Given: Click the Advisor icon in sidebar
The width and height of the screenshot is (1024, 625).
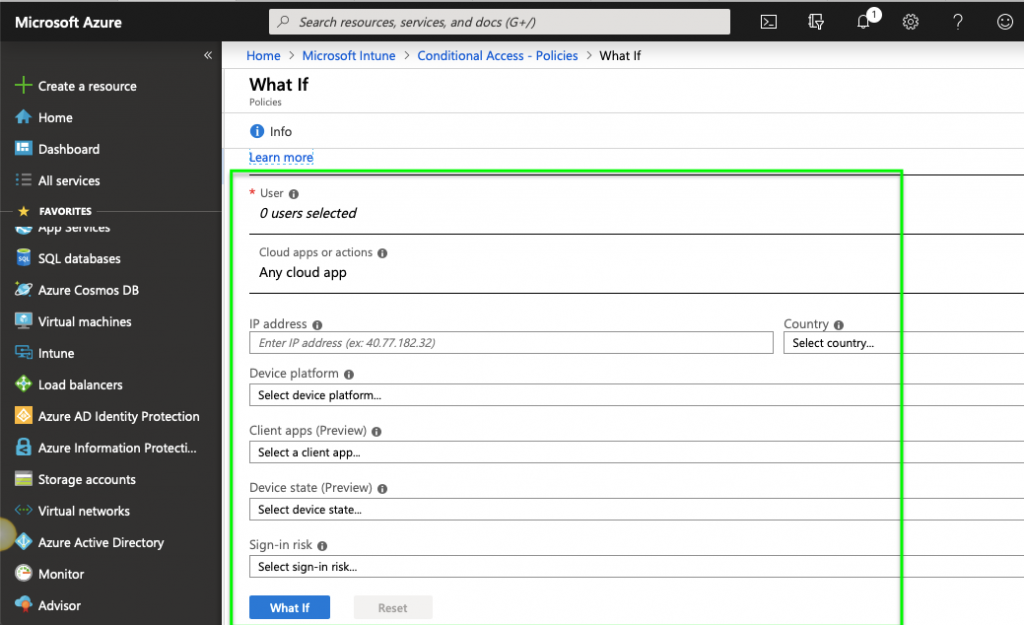Looking at the screenshot, I should tap(24, 605).
